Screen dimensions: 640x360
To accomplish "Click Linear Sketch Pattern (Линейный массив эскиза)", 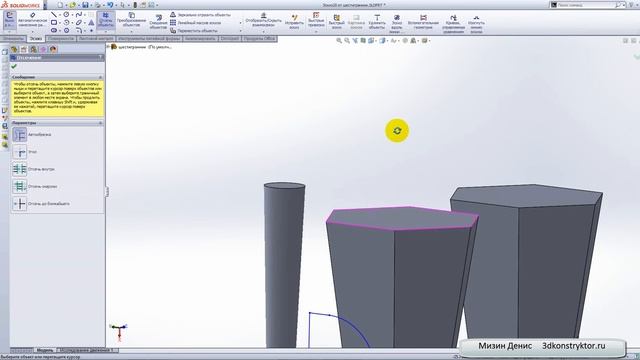I will click(x=196, y=23).
